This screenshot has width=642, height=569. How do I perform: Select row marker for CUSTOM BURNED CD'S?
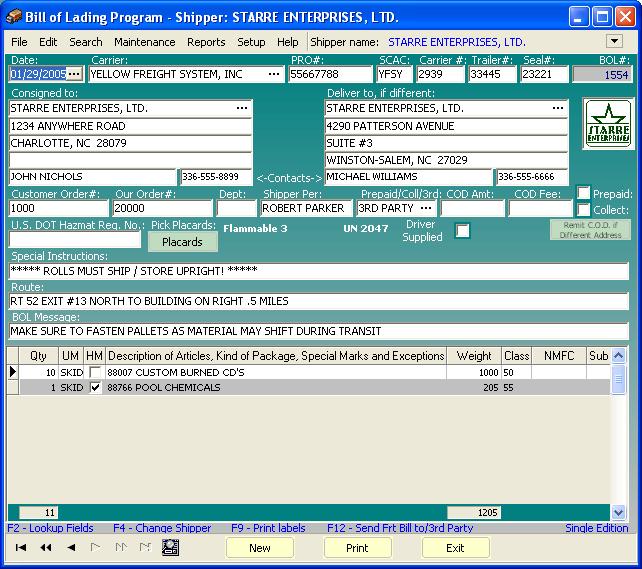click(x=13, y=372)
